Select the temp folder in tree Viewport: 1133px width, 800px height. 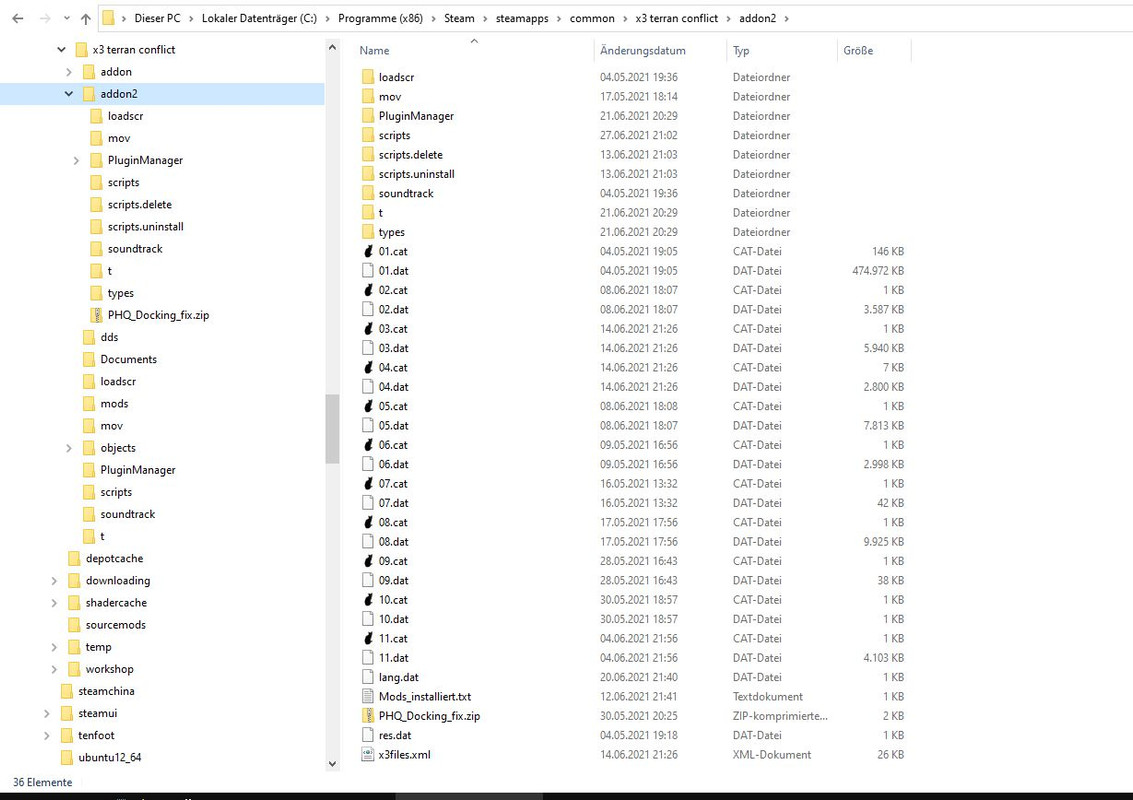(x=98, y=647)
